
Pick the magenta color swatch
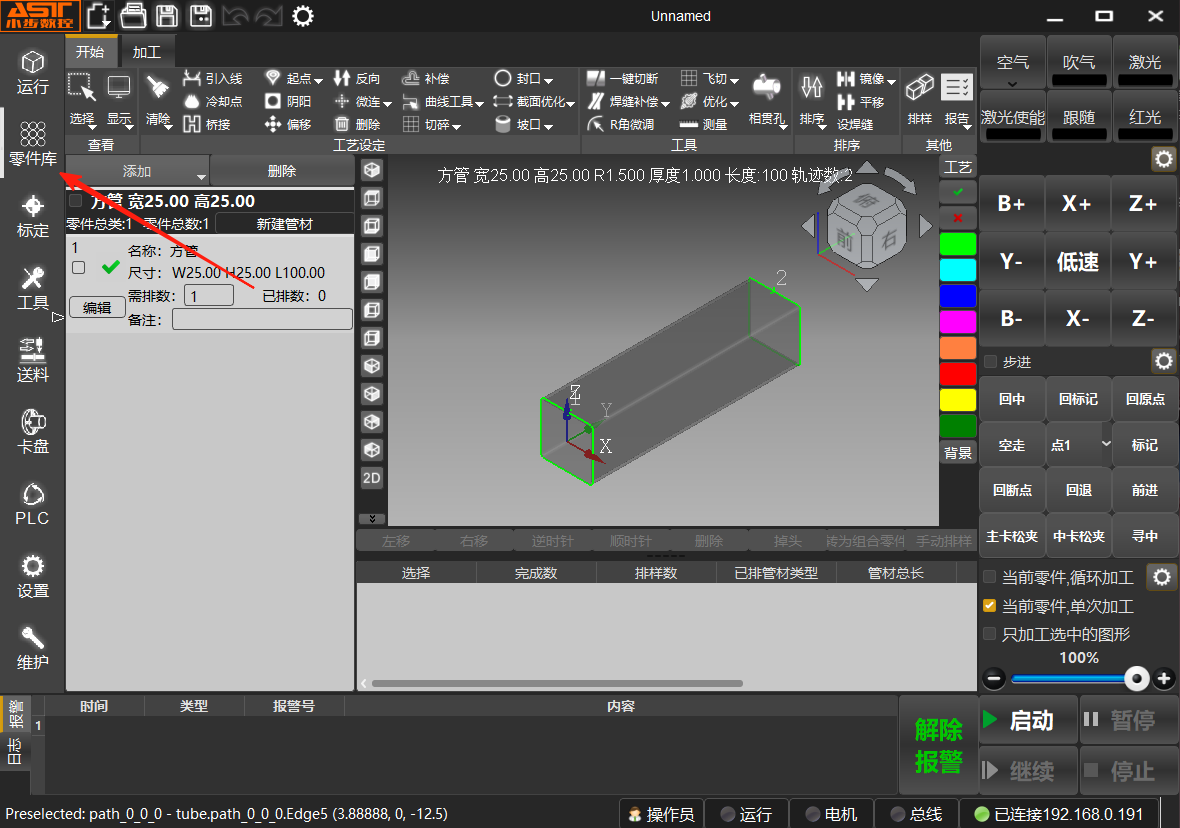pos(957,321)
